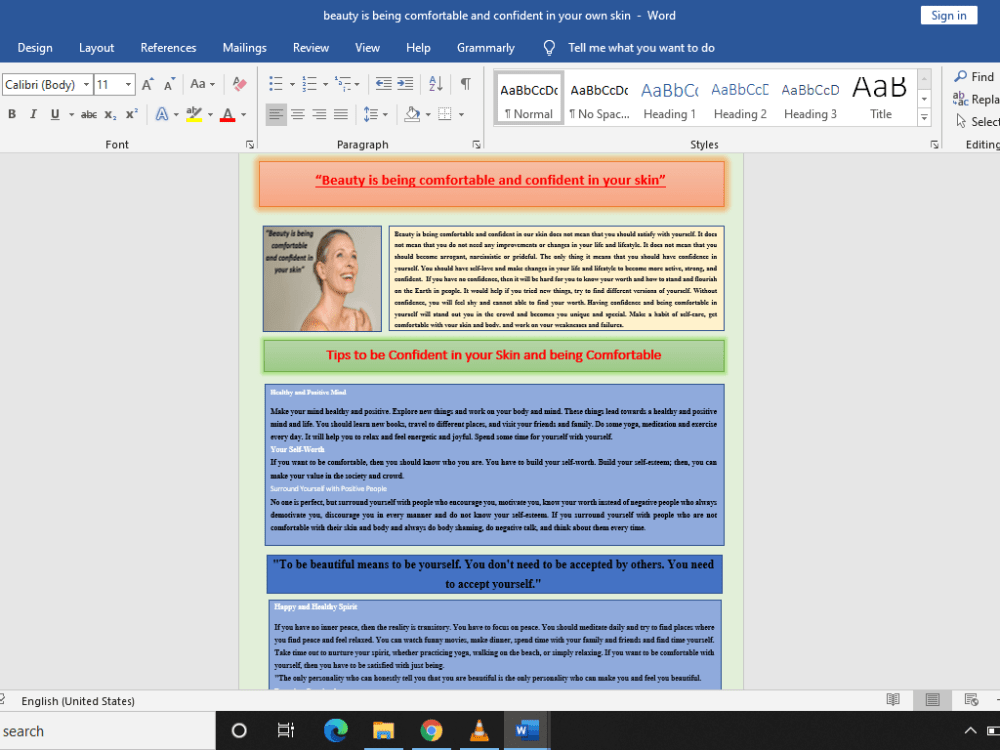The width and height of the screenshot is (1000, 750).
Task: Toggle Italic formatting
Action: (33, 114)
